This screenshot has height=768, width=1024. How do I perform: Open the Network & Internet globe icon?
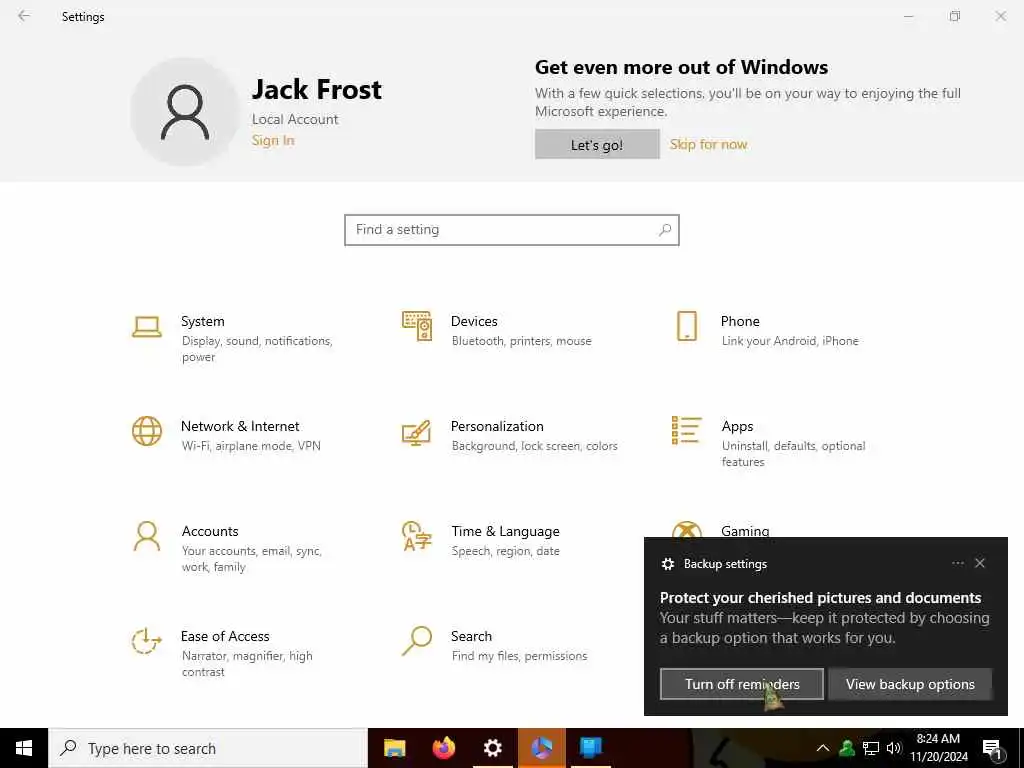pos(147,431)
